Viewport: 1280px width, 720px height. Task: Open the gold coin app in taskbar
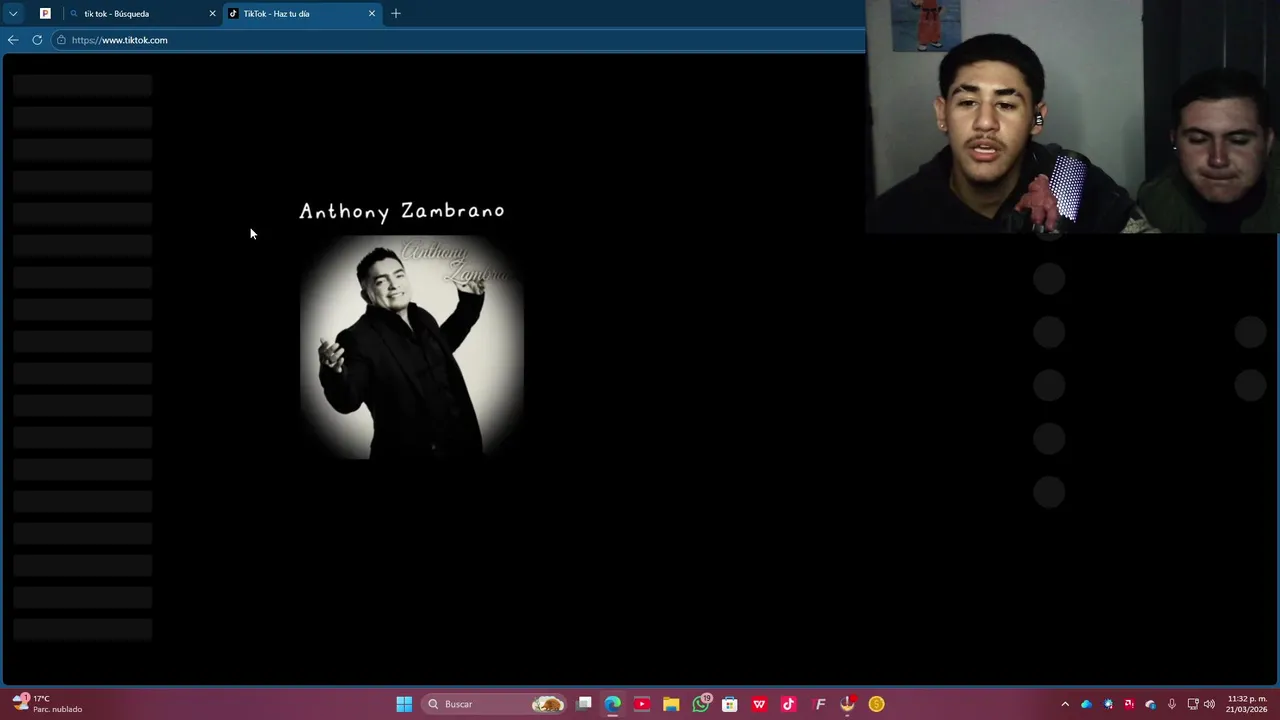coord(877,704)
